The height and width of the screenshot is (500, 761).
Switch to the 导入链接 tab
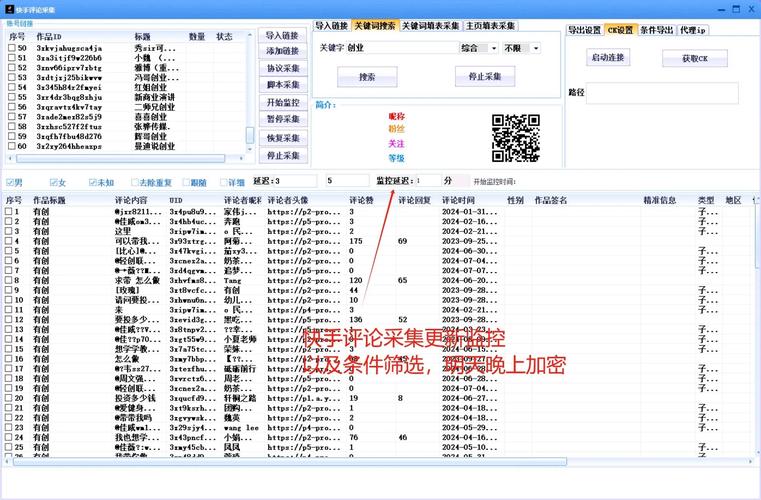tap(332, 26)
